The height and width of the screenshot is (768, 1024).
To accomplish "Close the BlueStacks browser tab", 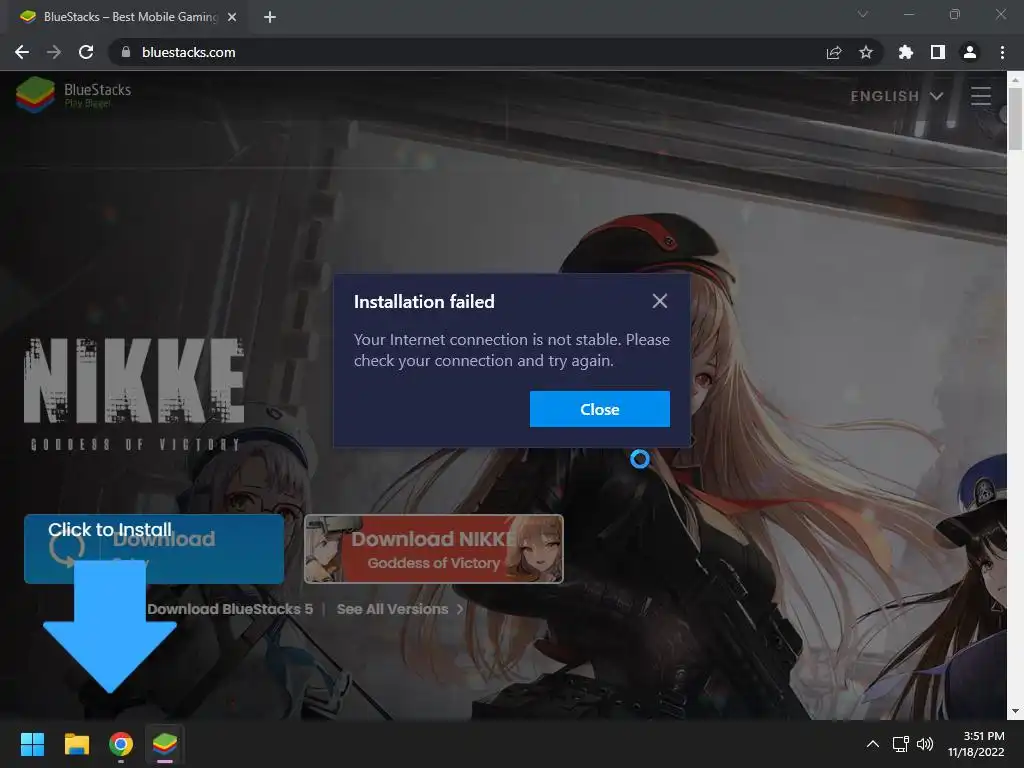I will [232, 17].
